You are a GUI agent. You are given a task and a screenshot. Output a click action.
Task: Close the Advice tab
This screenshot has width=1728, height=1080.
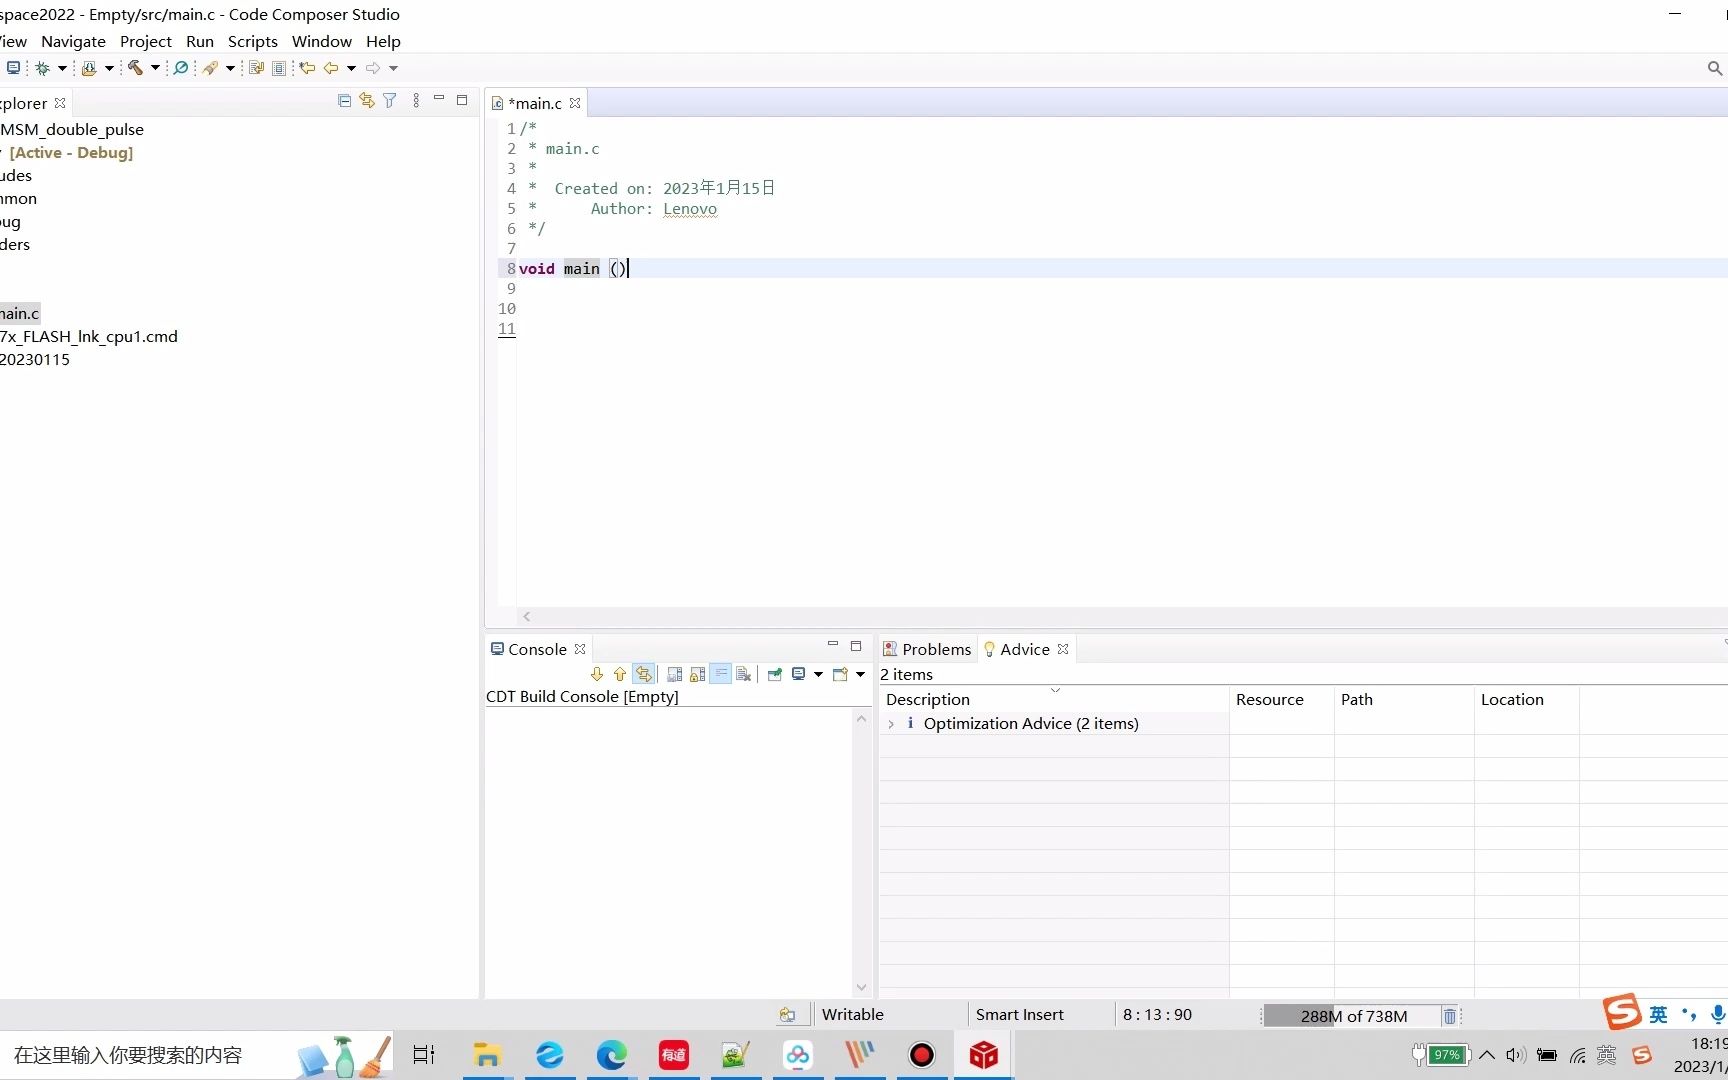(1063, 649)
